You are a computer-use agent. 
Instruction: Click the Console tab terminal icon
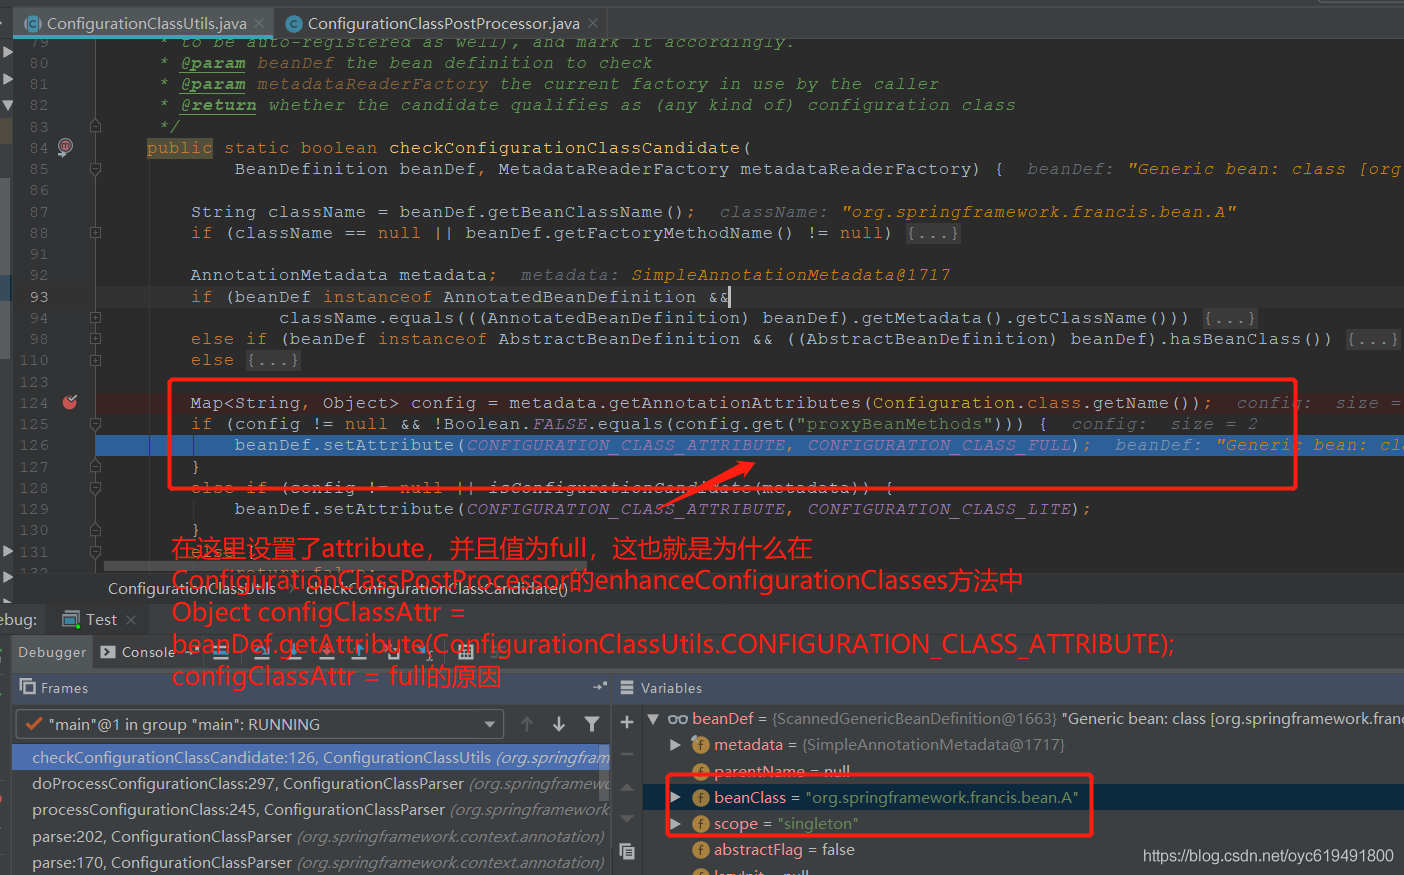109,652
